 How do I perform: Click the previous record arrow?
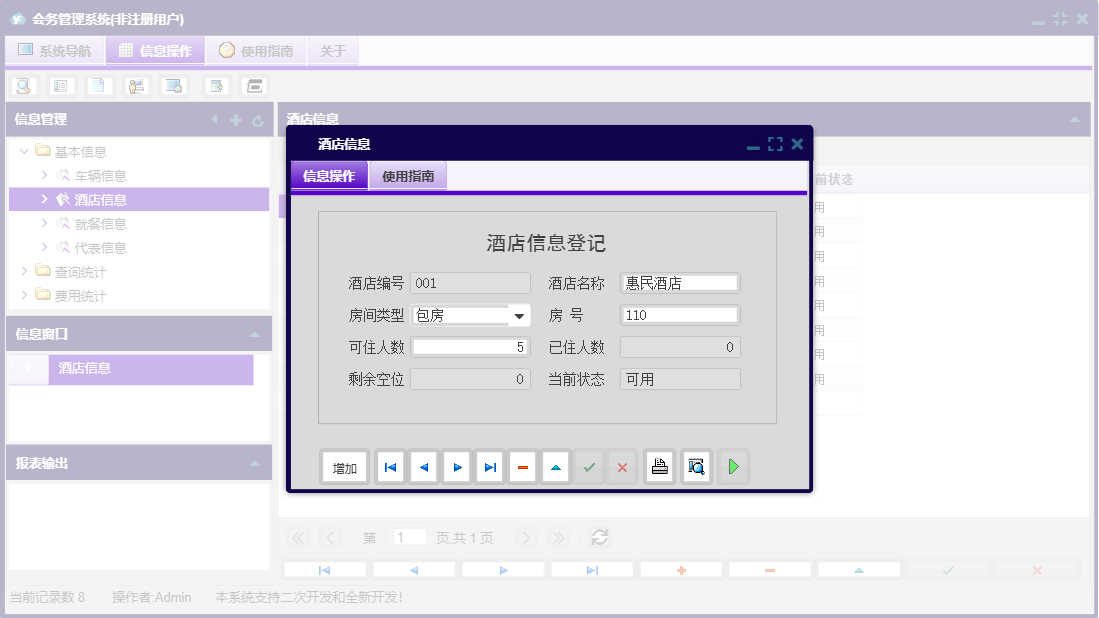pyautogui.click(x=423, y=466)
